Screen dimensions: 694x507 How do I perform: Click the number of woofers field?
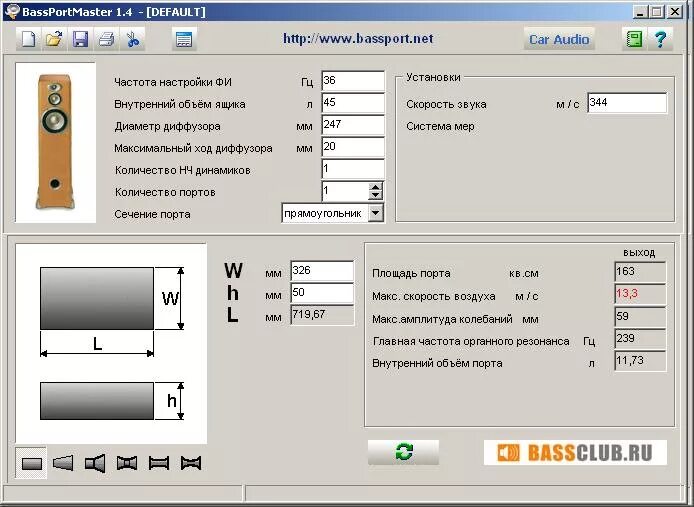coord(353,169)
